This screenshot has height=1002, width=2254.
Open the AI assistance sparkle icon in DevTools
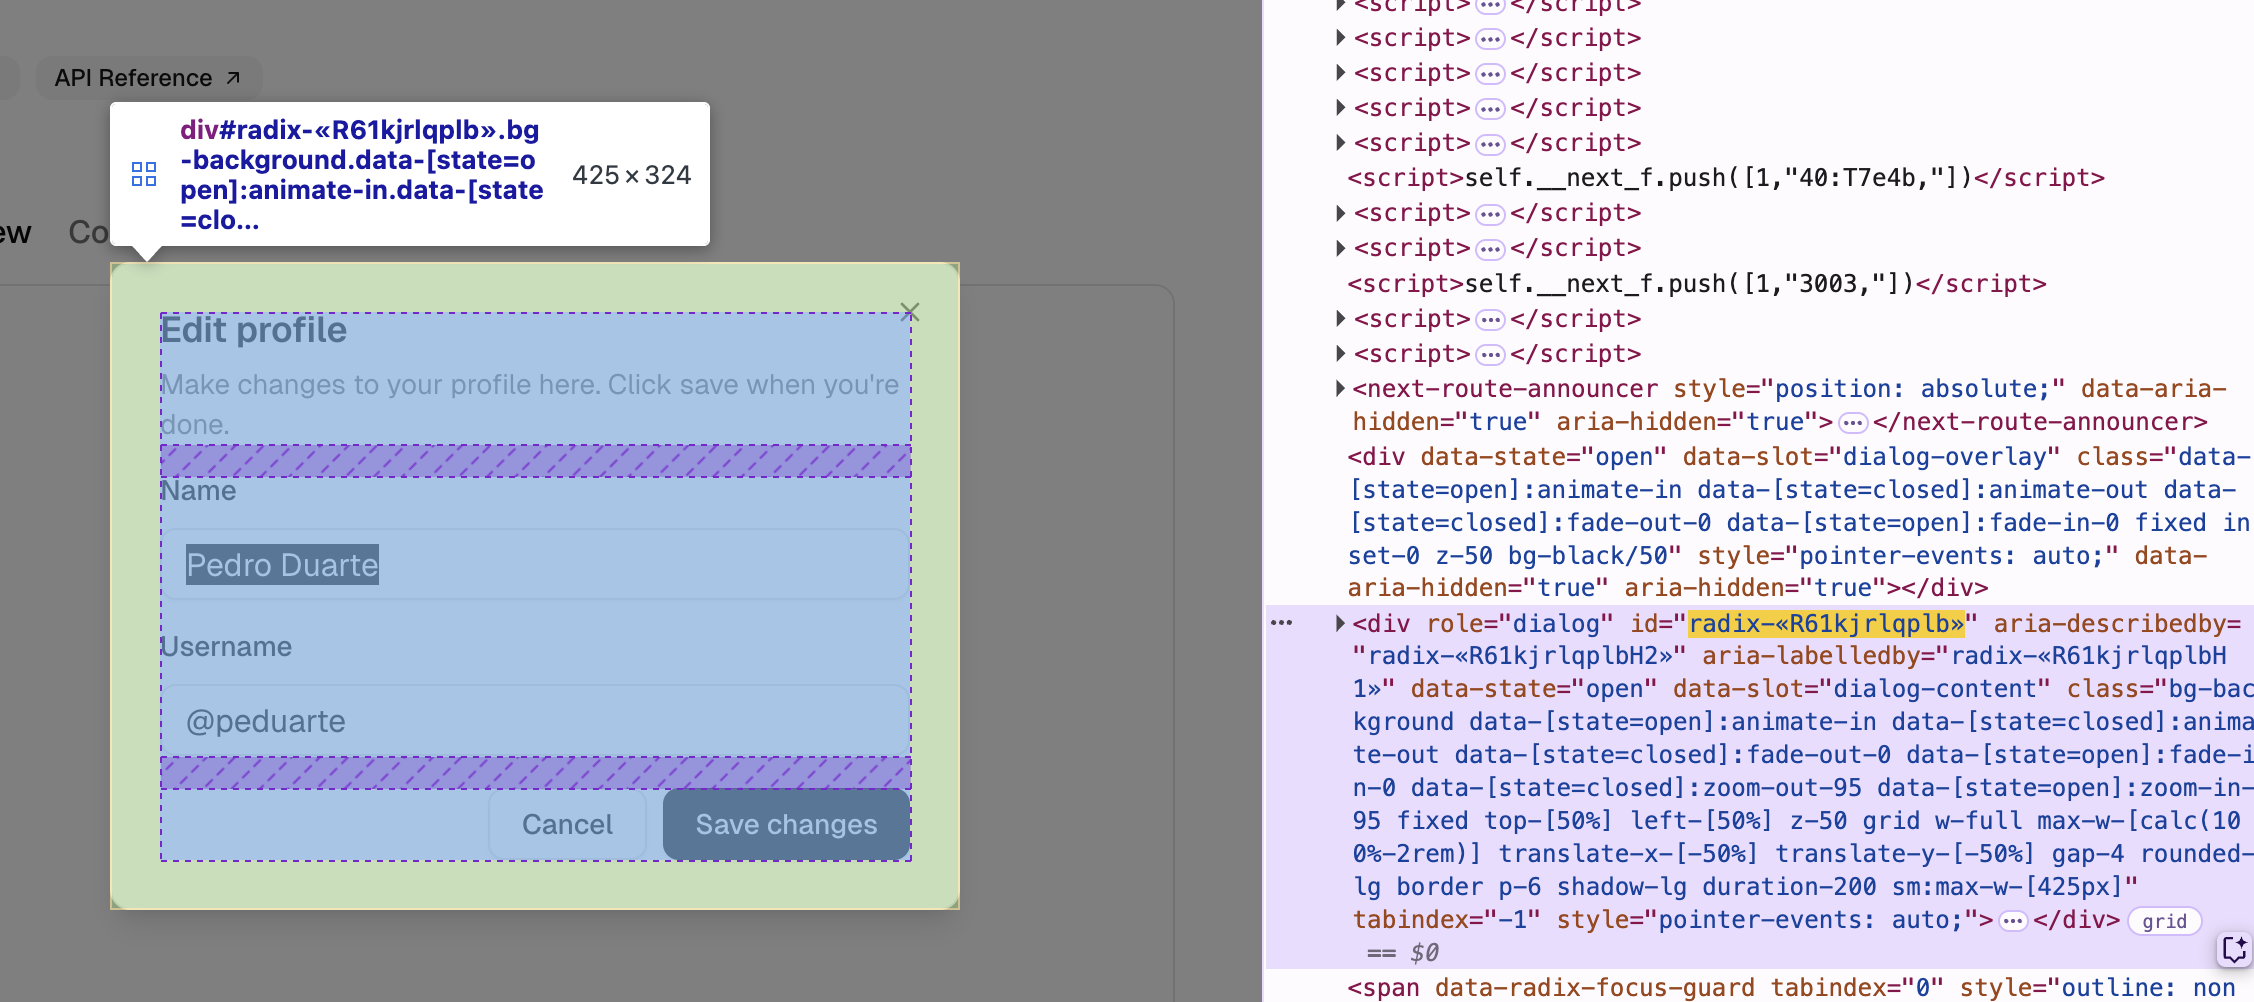[x=2234, y=948]
